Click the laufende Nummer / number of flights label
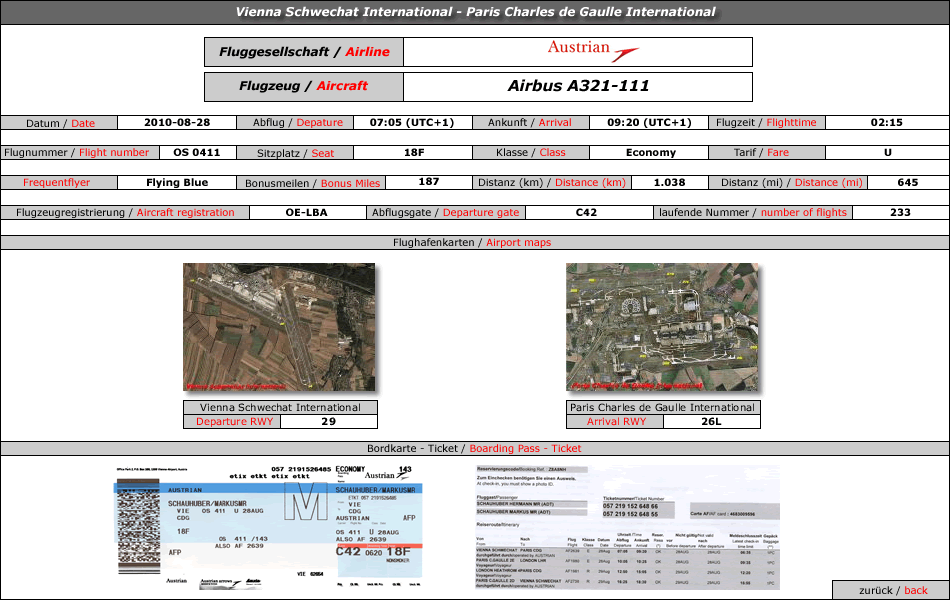The image size is (950, 600). pyautogui.click(x=753, y=213)
